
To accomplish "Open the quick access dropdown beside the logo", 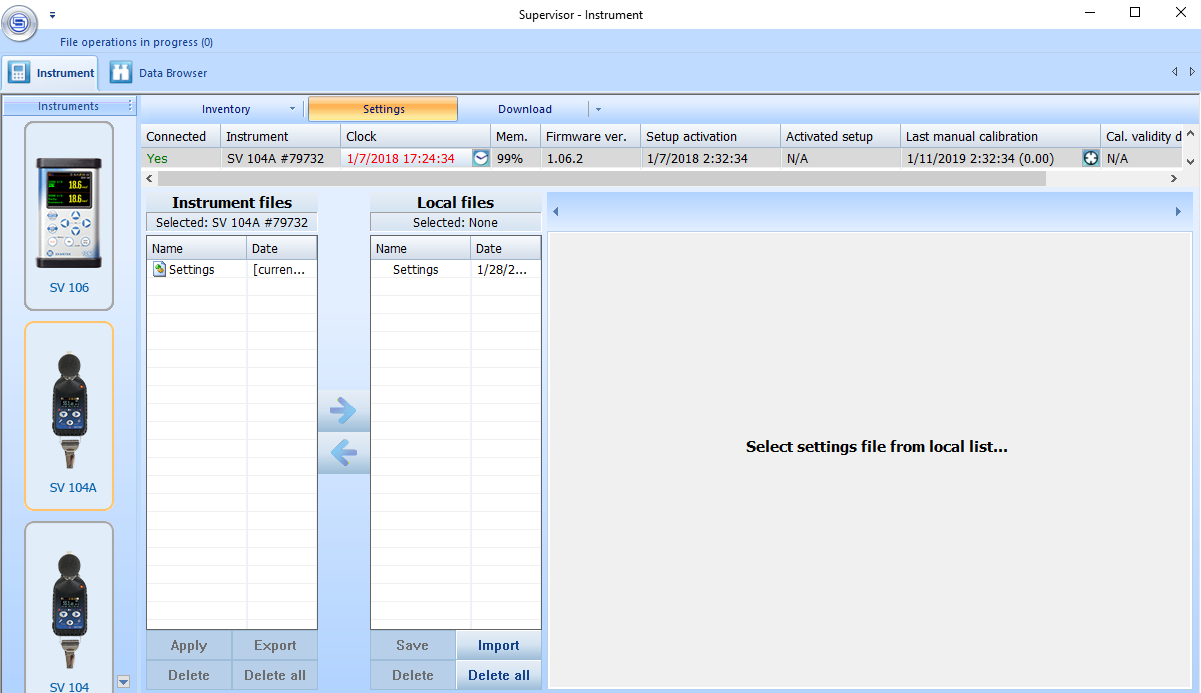I will 52,15.
